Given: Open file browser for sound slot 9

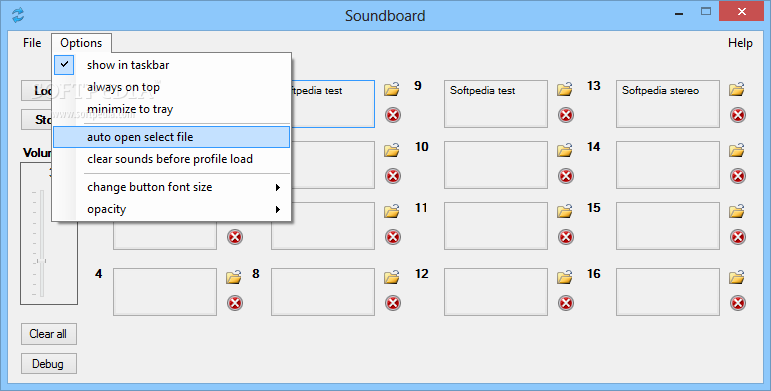Looking at the screenshot, I should 564,90.
